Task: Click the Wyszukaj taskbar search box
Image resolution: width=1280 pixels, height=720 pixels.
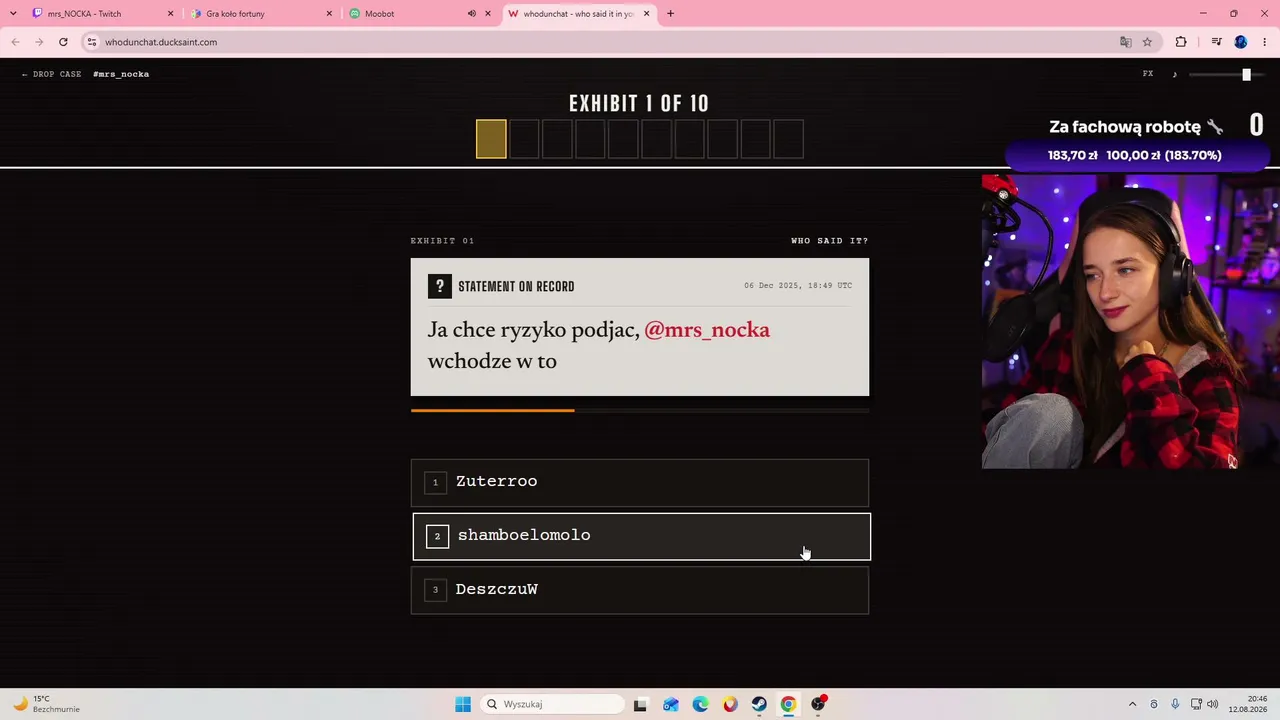Action: click(552, 704)
